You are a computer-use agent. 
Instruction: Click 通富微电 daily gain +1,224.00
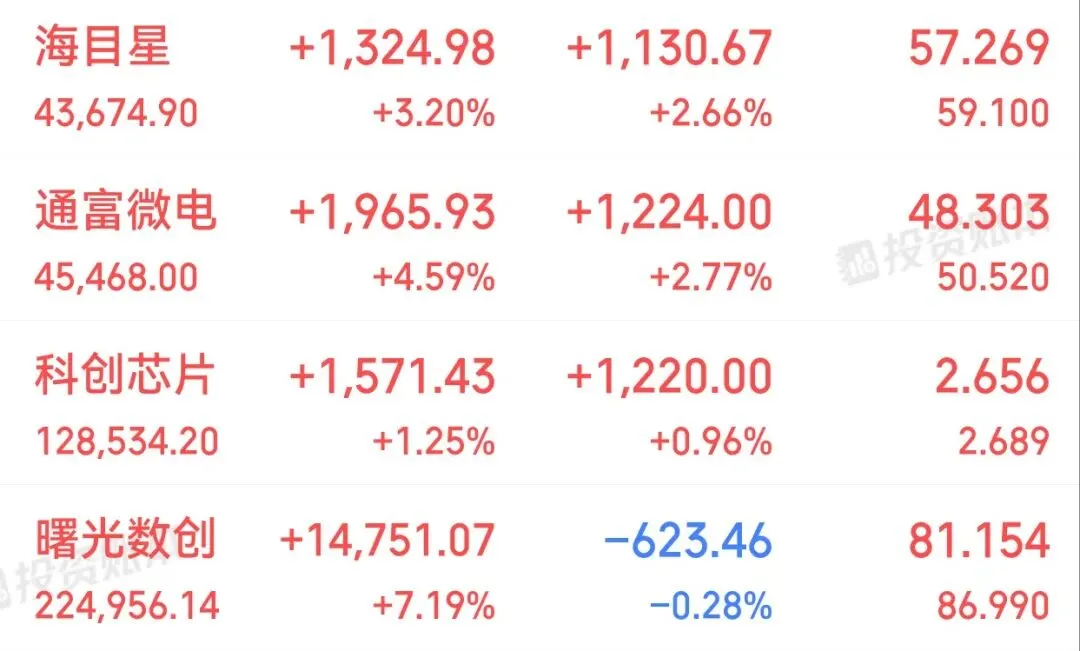click(x=669, y=212)
